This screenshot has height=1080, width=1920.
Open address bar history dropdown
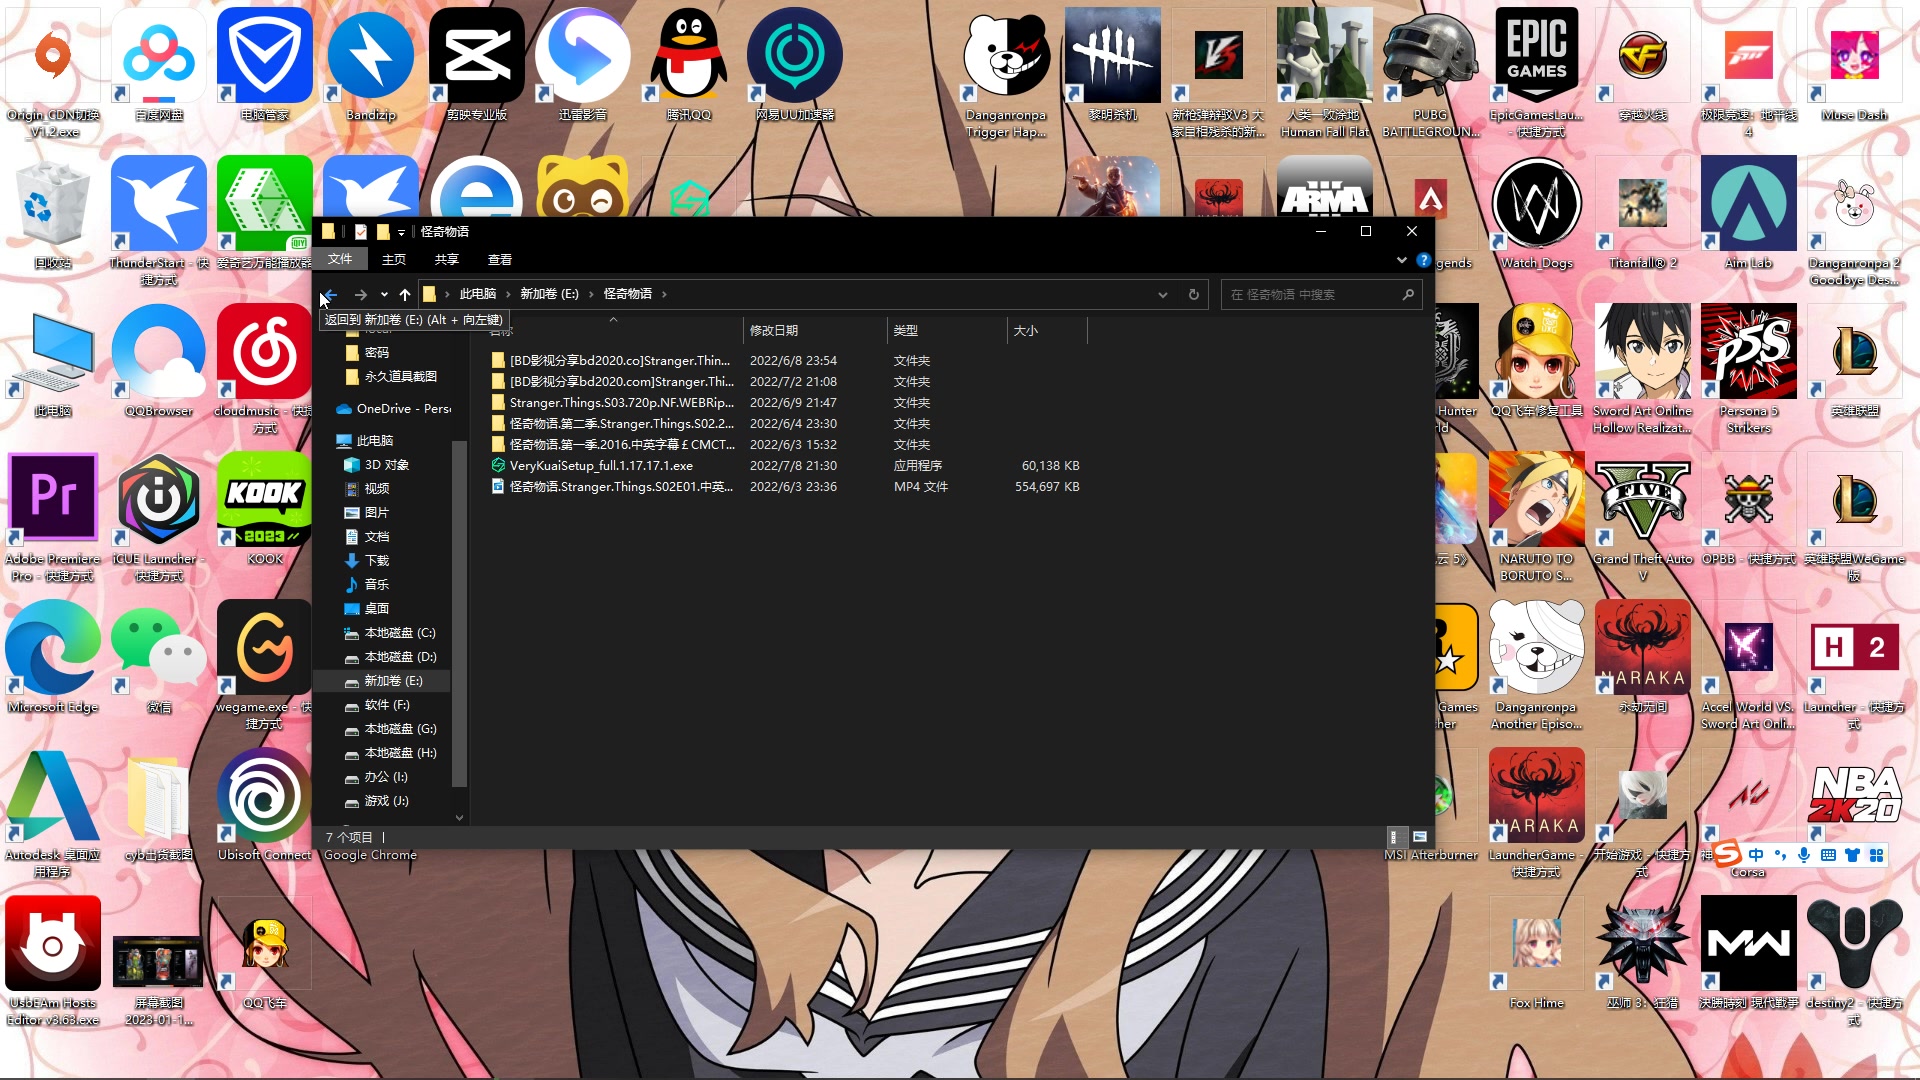click(1162, 294)
